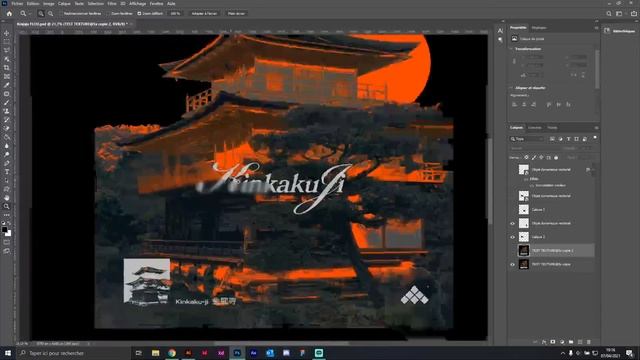Select the Hand tool
Viewport: 640px width, 360px height.
[x=7, y=198]
